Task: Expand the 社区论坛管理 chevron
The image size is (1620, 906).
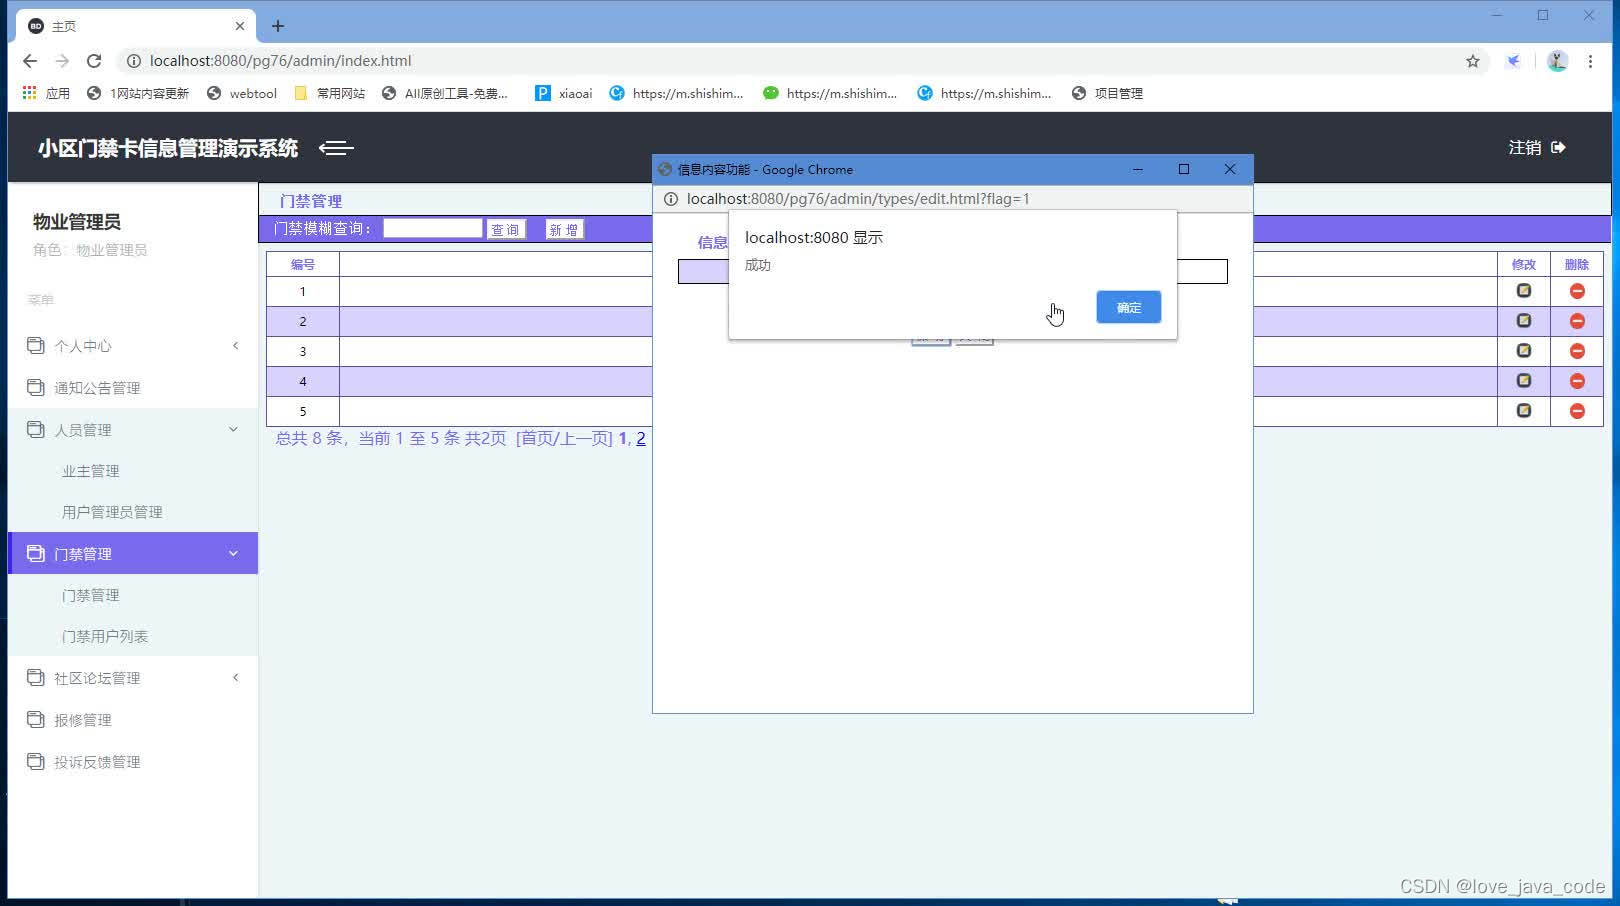Action: (x=235, y=678)
